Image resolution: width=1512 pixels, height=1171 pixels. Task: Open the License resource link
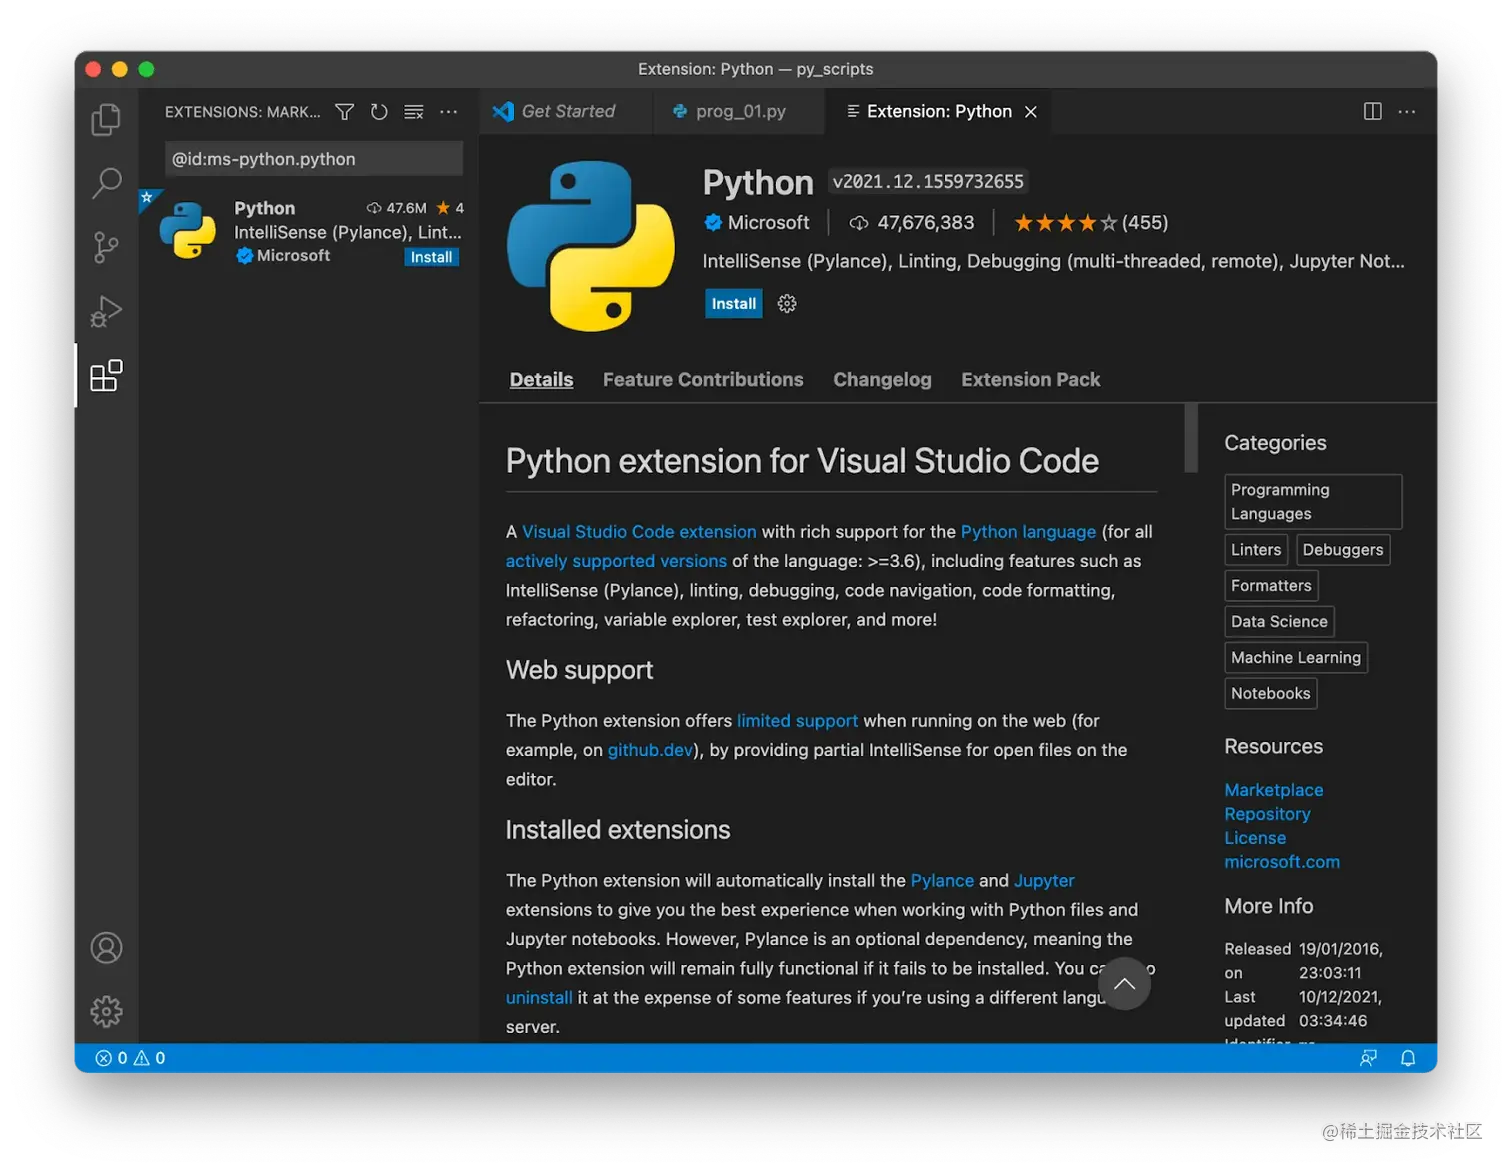1255,838
